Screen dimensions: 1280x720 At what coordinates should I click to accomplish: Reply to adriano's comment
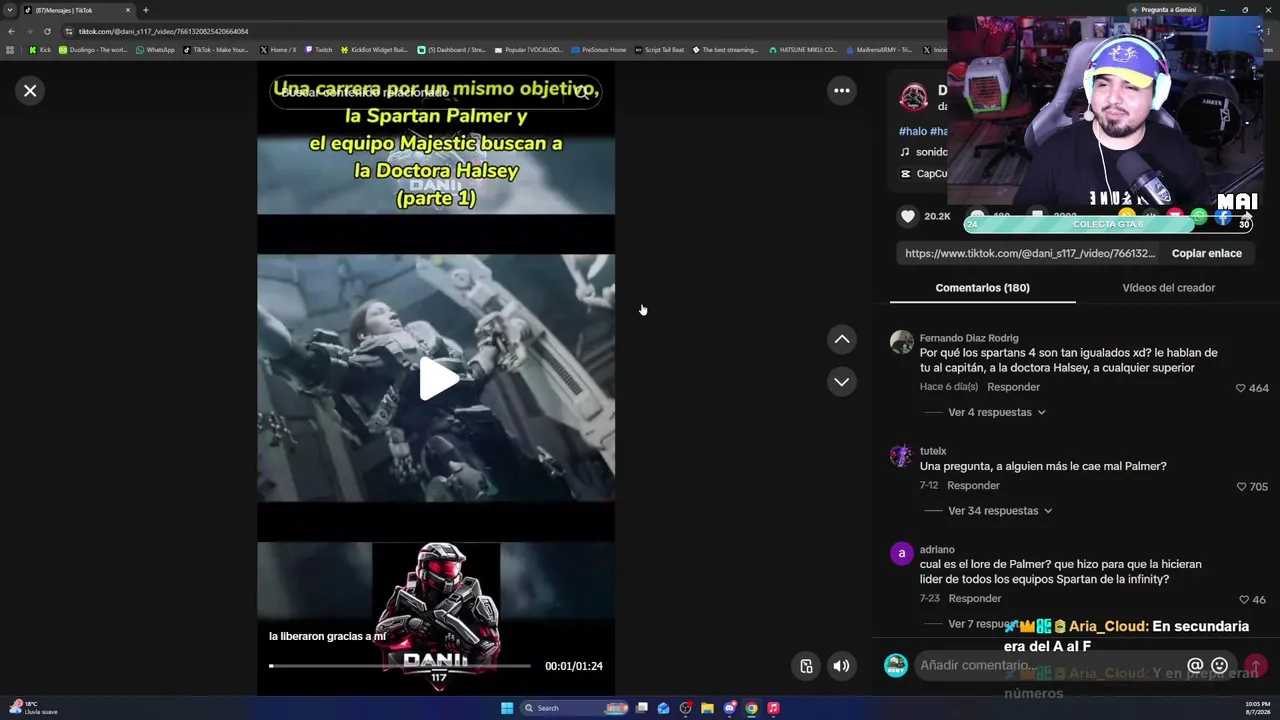[x=975, y=599]
